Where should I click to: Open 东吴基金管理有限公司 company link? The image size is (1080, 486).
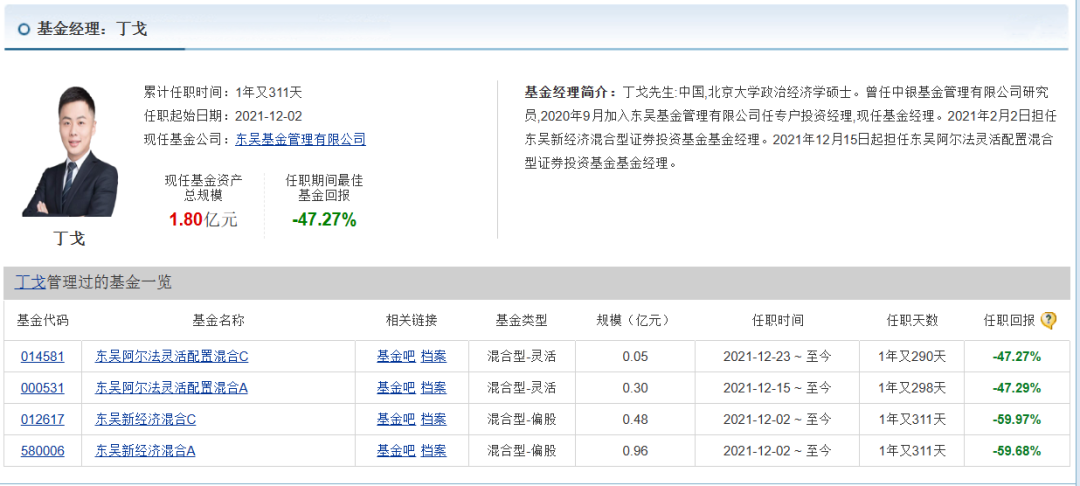click(x=300, y=139)
